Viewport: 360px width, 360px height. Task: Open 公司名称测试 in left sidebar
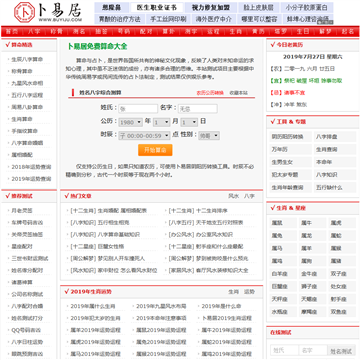tap(27, 294)
